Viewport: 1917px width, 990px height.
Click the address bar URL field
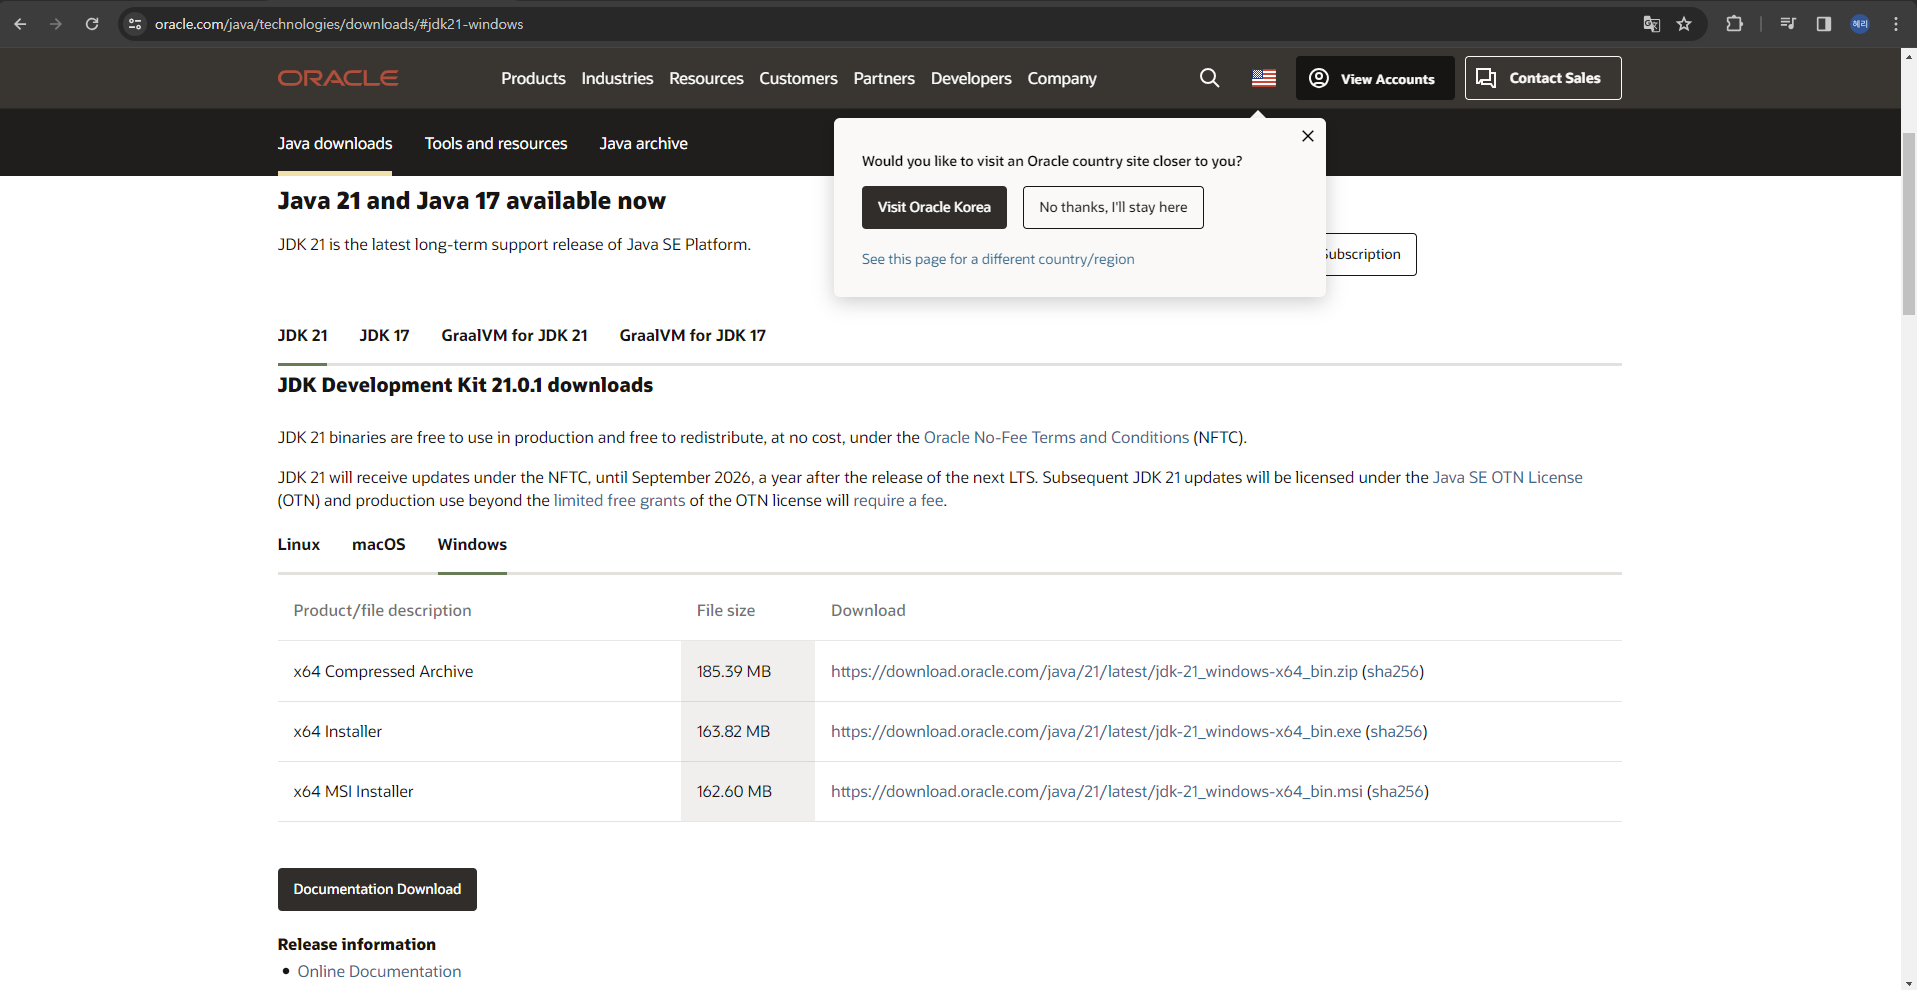tap(880, 24)
